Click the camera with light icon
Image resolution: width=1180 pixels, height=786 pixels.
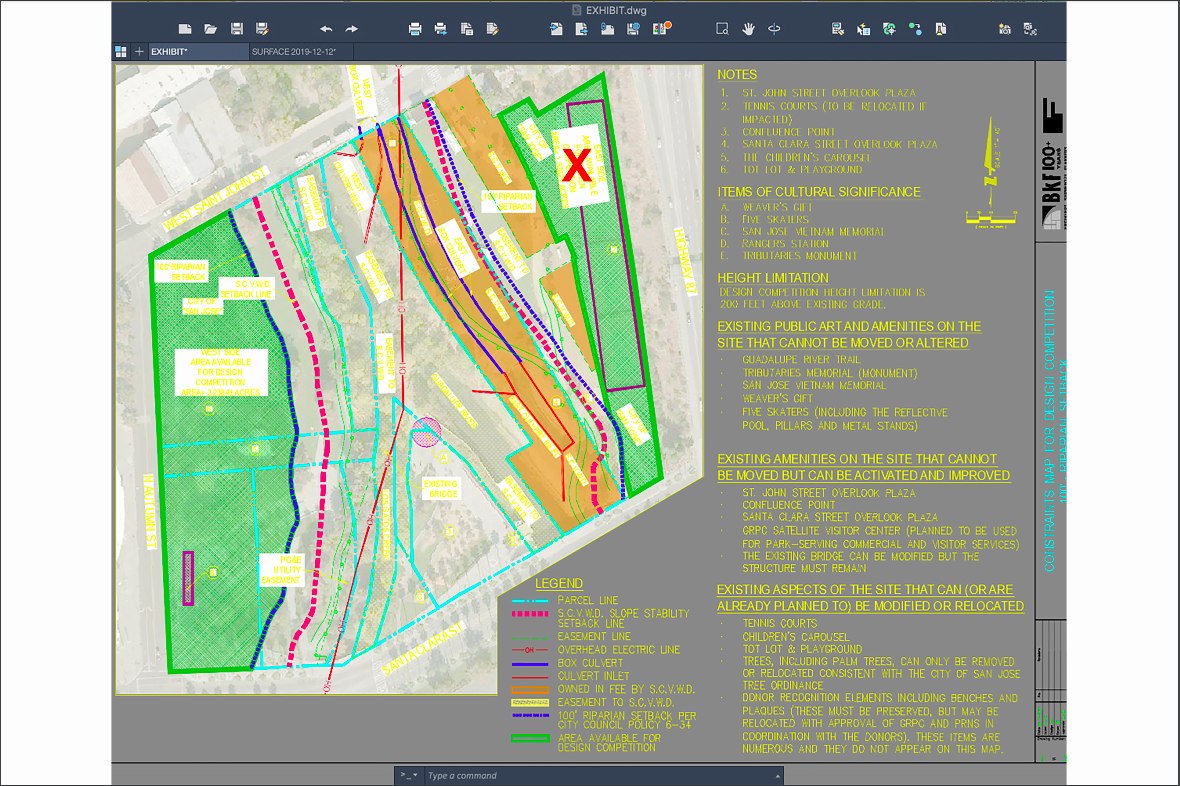[x=1005, y=29]
